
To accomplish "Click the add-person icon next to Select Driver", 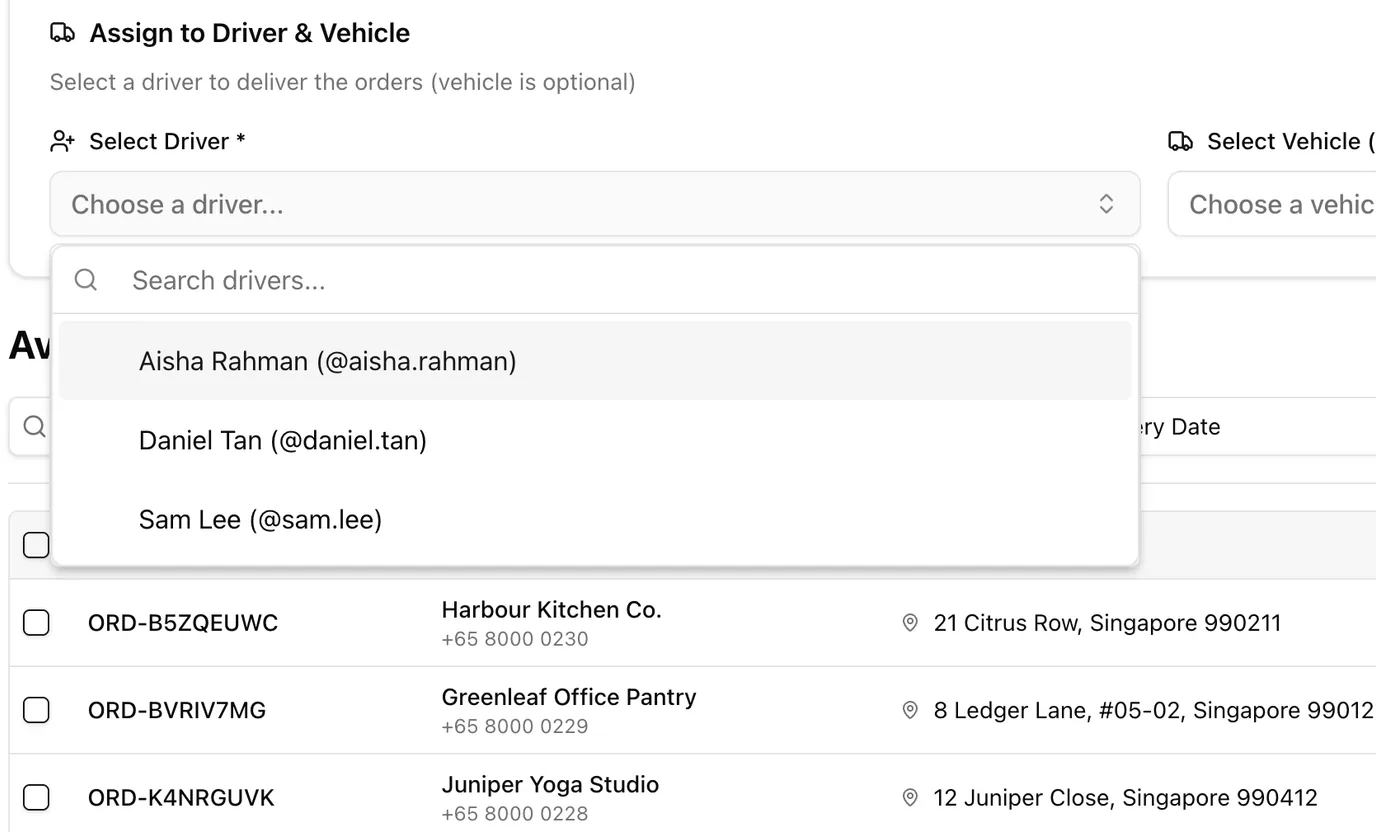I will point(62,142).
